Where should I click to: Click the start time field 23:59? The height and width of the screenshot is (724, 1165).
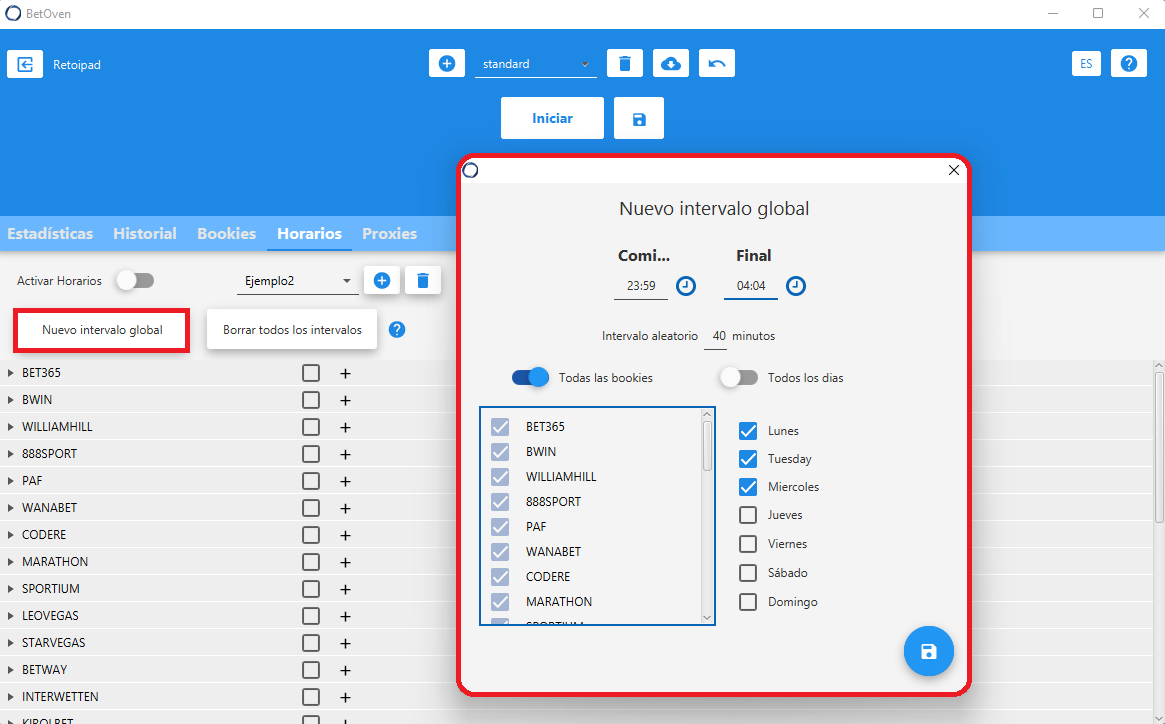pyautogui.click(x=640, y=286)
